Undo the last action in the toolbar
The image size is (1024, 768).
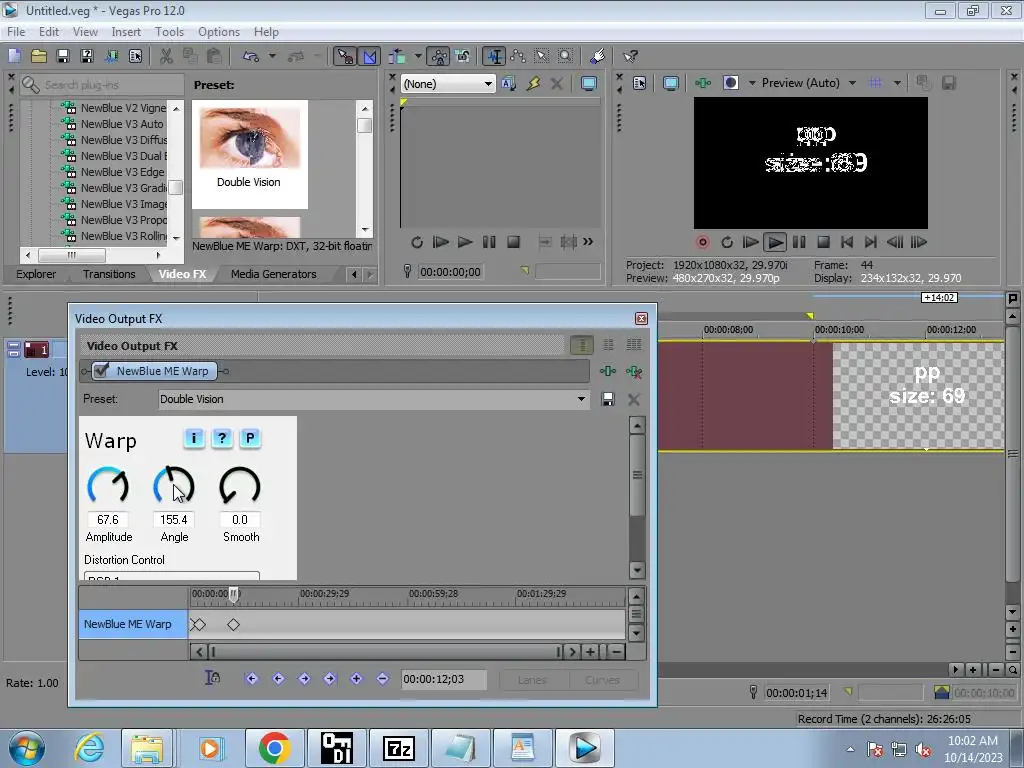(251, 56)
